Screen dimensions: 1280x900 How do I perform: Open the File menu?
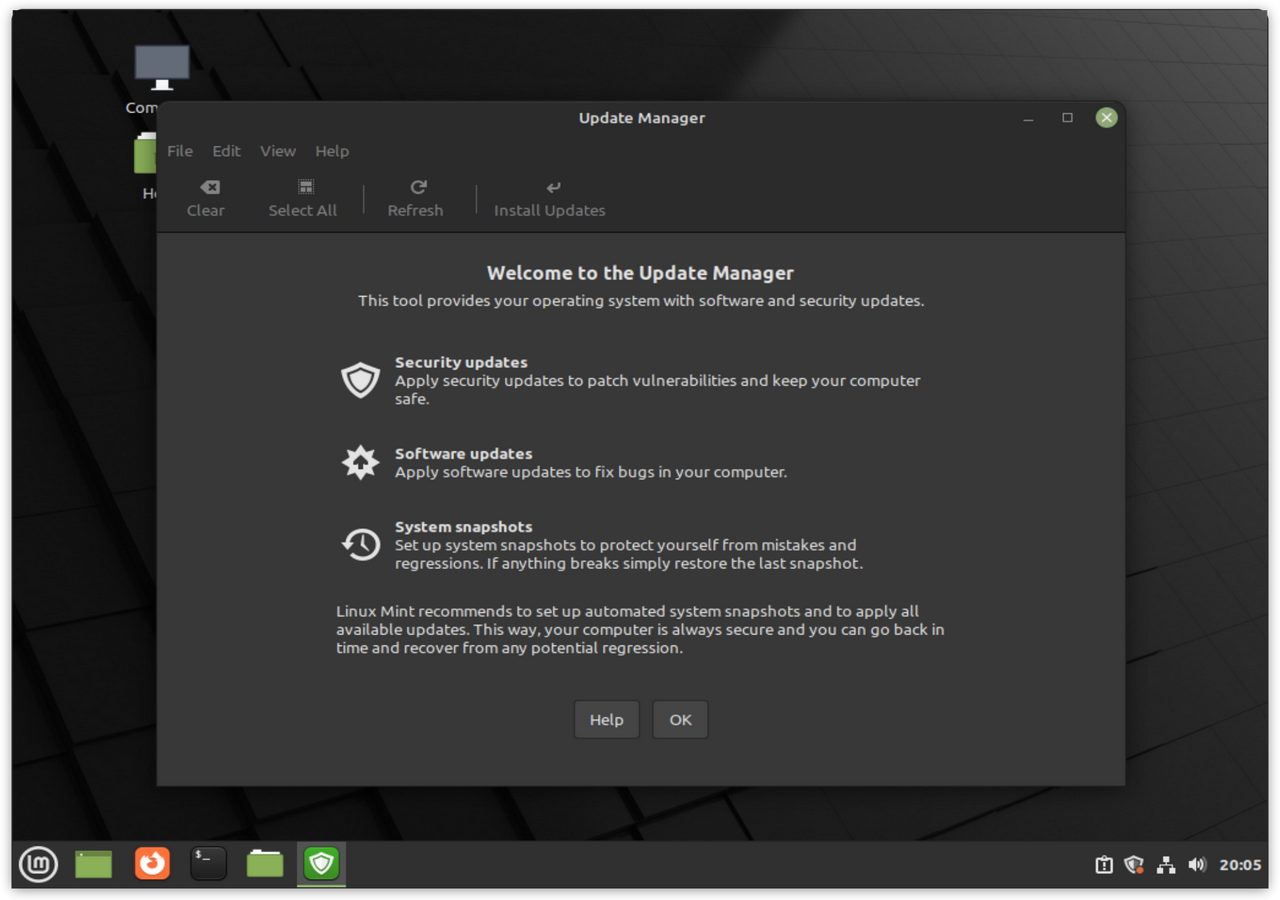click(180, 151)
